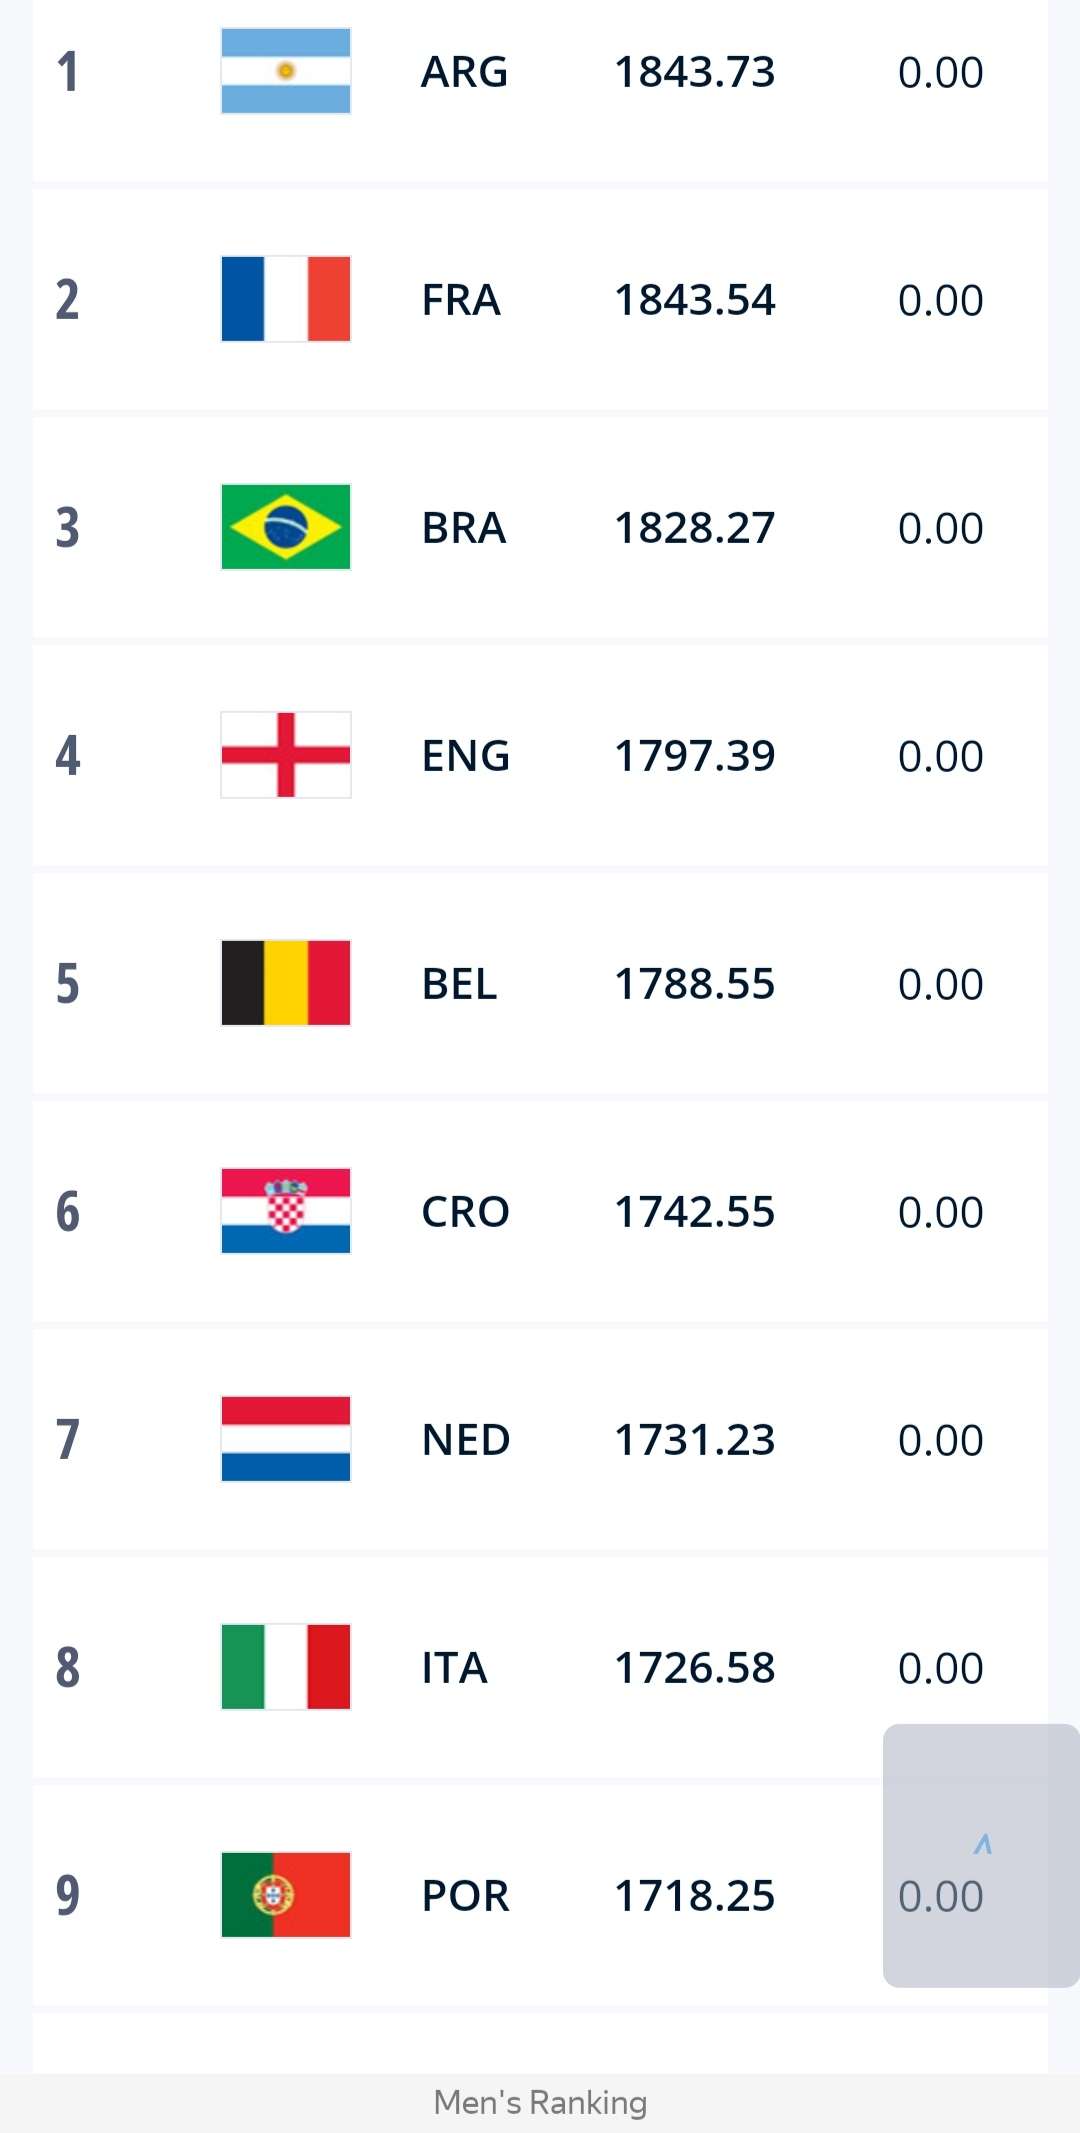The width and height of the screenshot is (1080, 2133).
Task: Select Argentina's 1843.73 points value
Action: (x=694, y=72)
